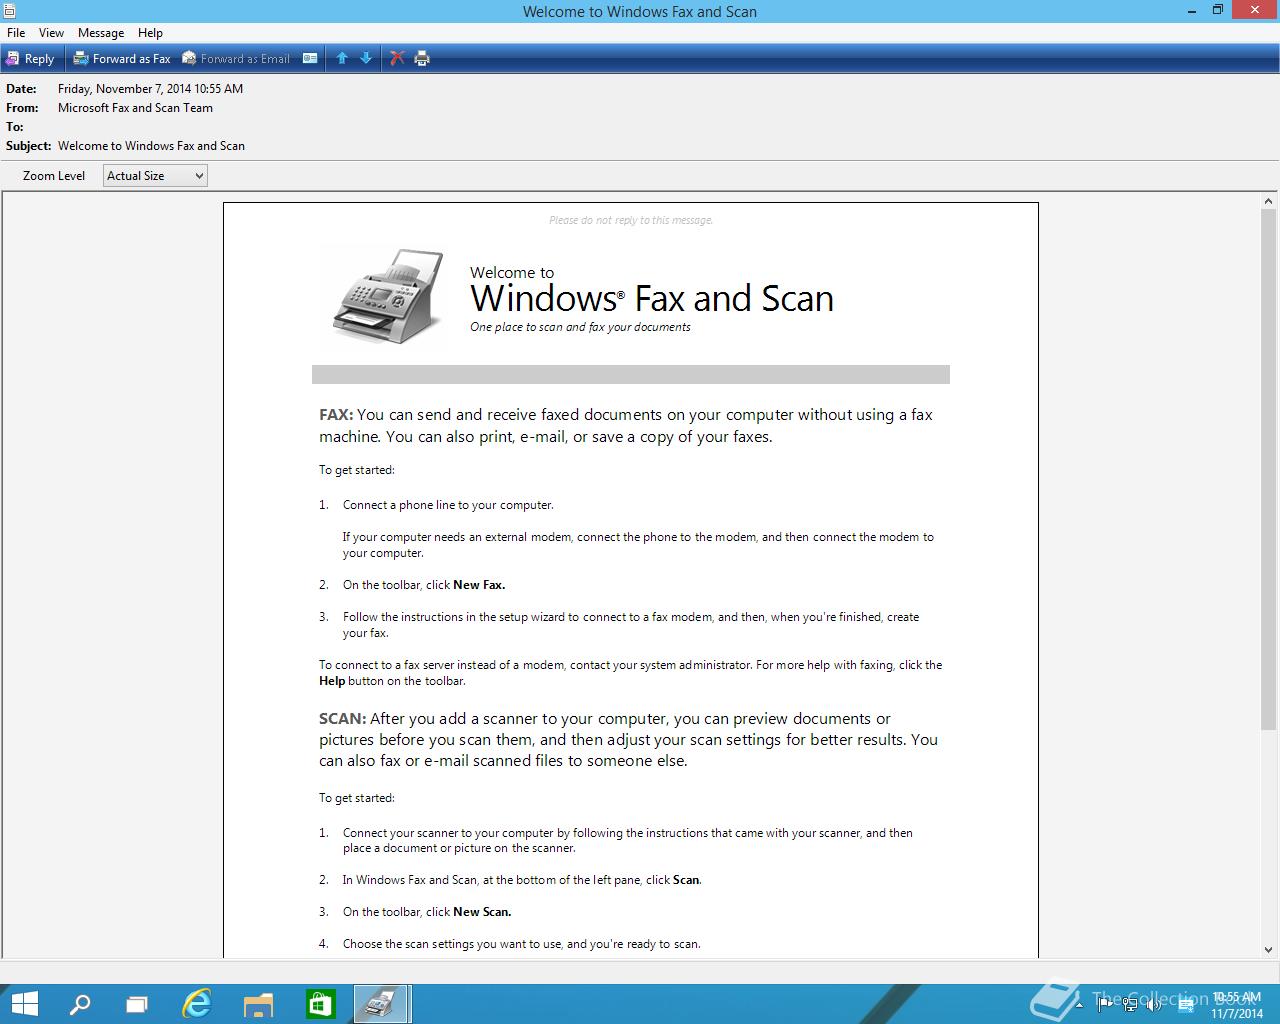1280x1024 pixels.
Task: Click the taskbar clock showing 10:55 AM
Action: 1237,1005
